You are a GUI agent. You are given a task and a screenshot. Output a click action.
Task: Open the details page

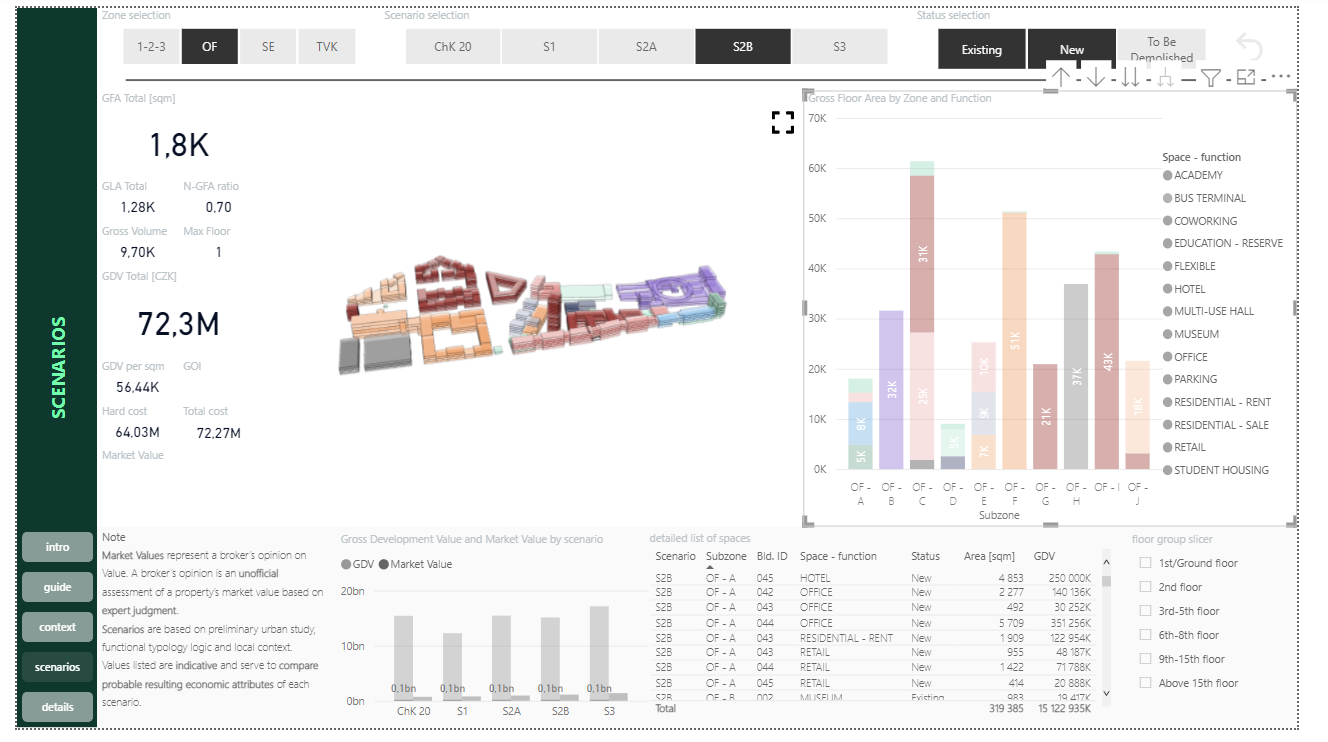58,707
